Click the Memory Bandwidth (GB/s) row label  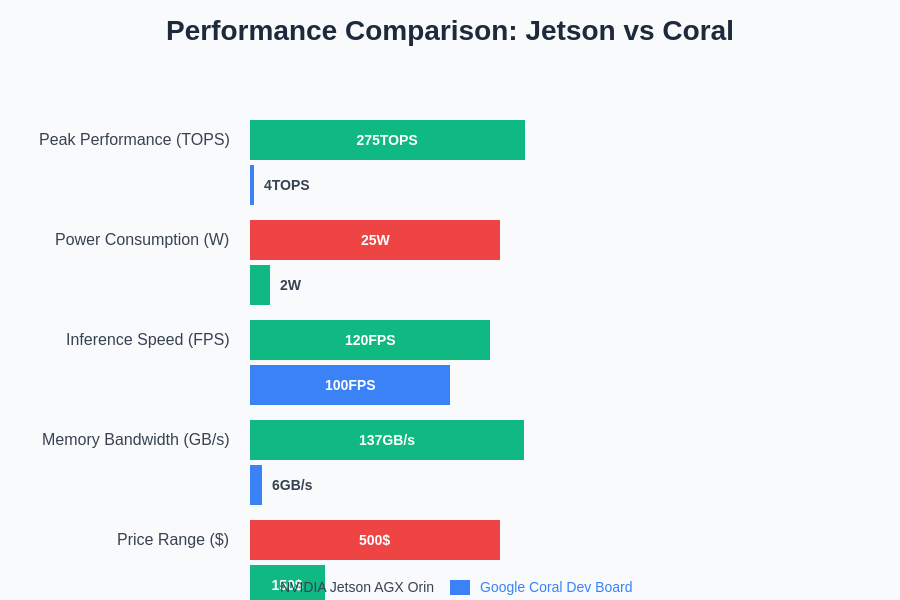(135, 440)
